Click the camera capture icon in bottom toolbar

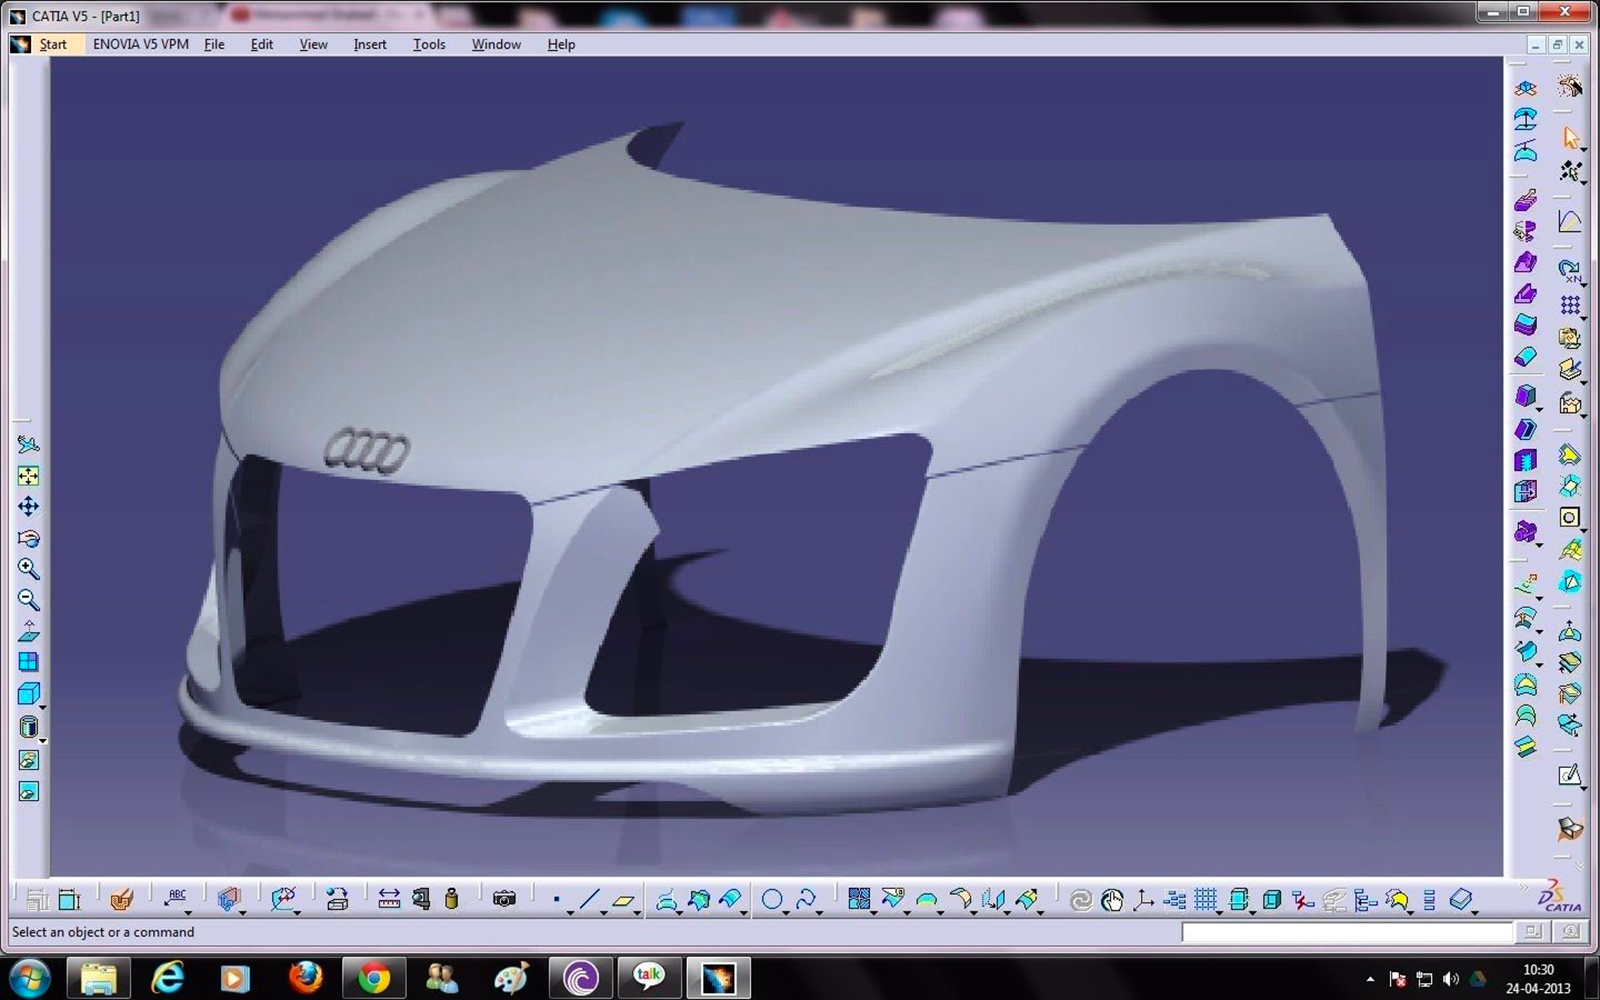coord(504,899)
